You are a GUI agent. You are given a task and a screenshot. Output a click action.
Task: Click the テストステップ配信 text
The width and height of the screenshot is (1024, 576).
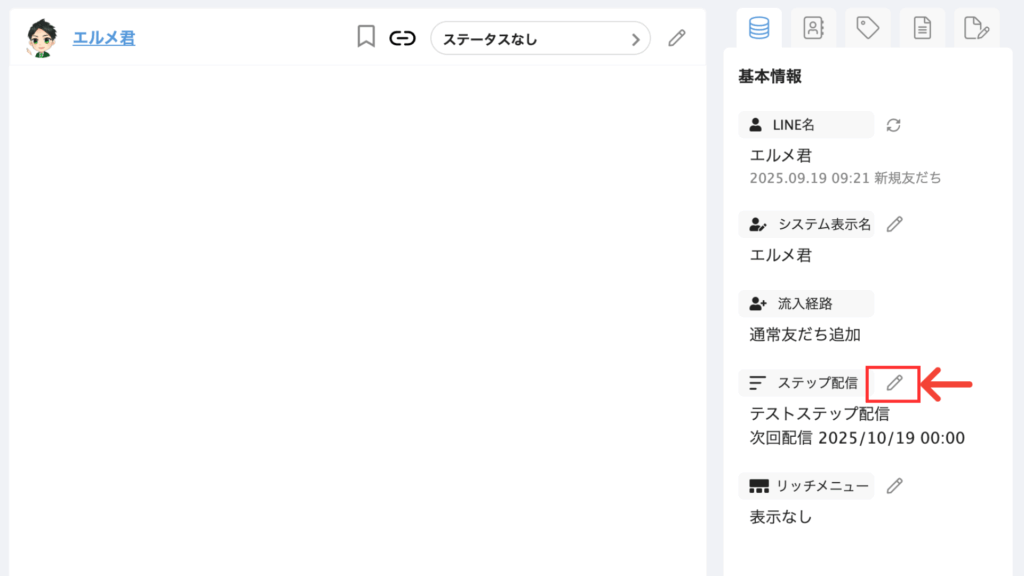pyautogui.click(x=820, y=413)
